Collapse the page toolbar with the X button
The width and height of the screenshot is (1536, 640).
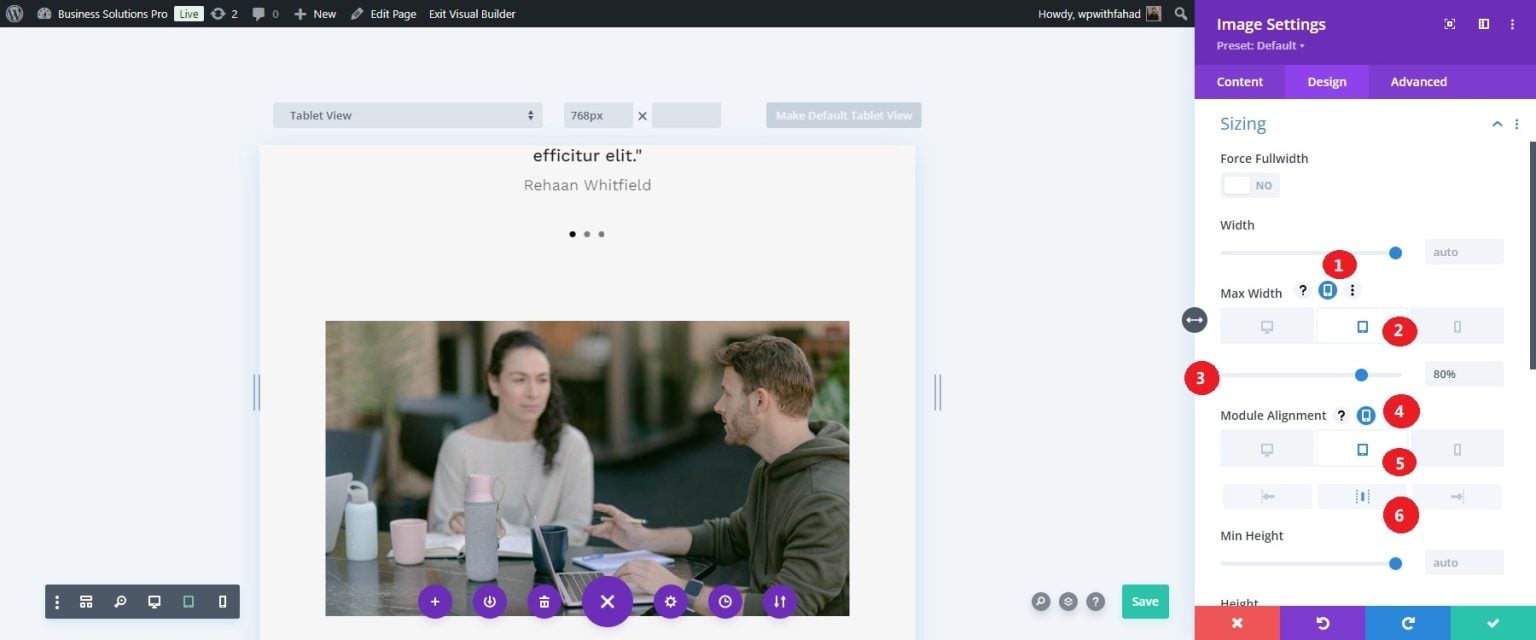click(x=607, y=602)
